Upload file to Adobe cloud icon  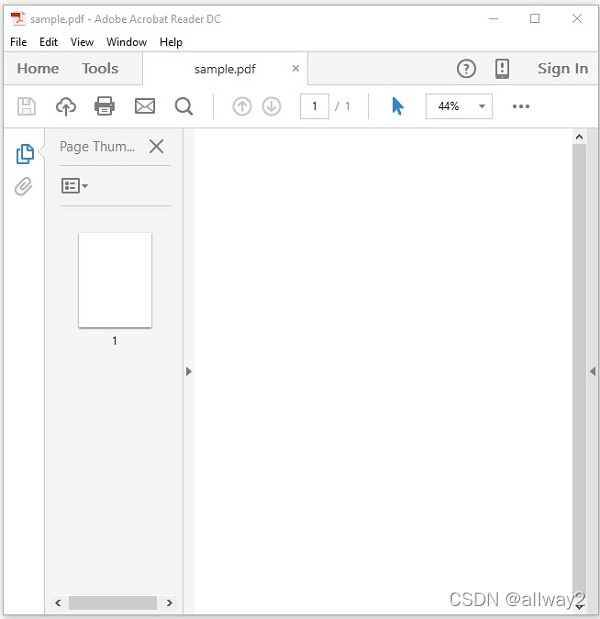coord(66,106)
